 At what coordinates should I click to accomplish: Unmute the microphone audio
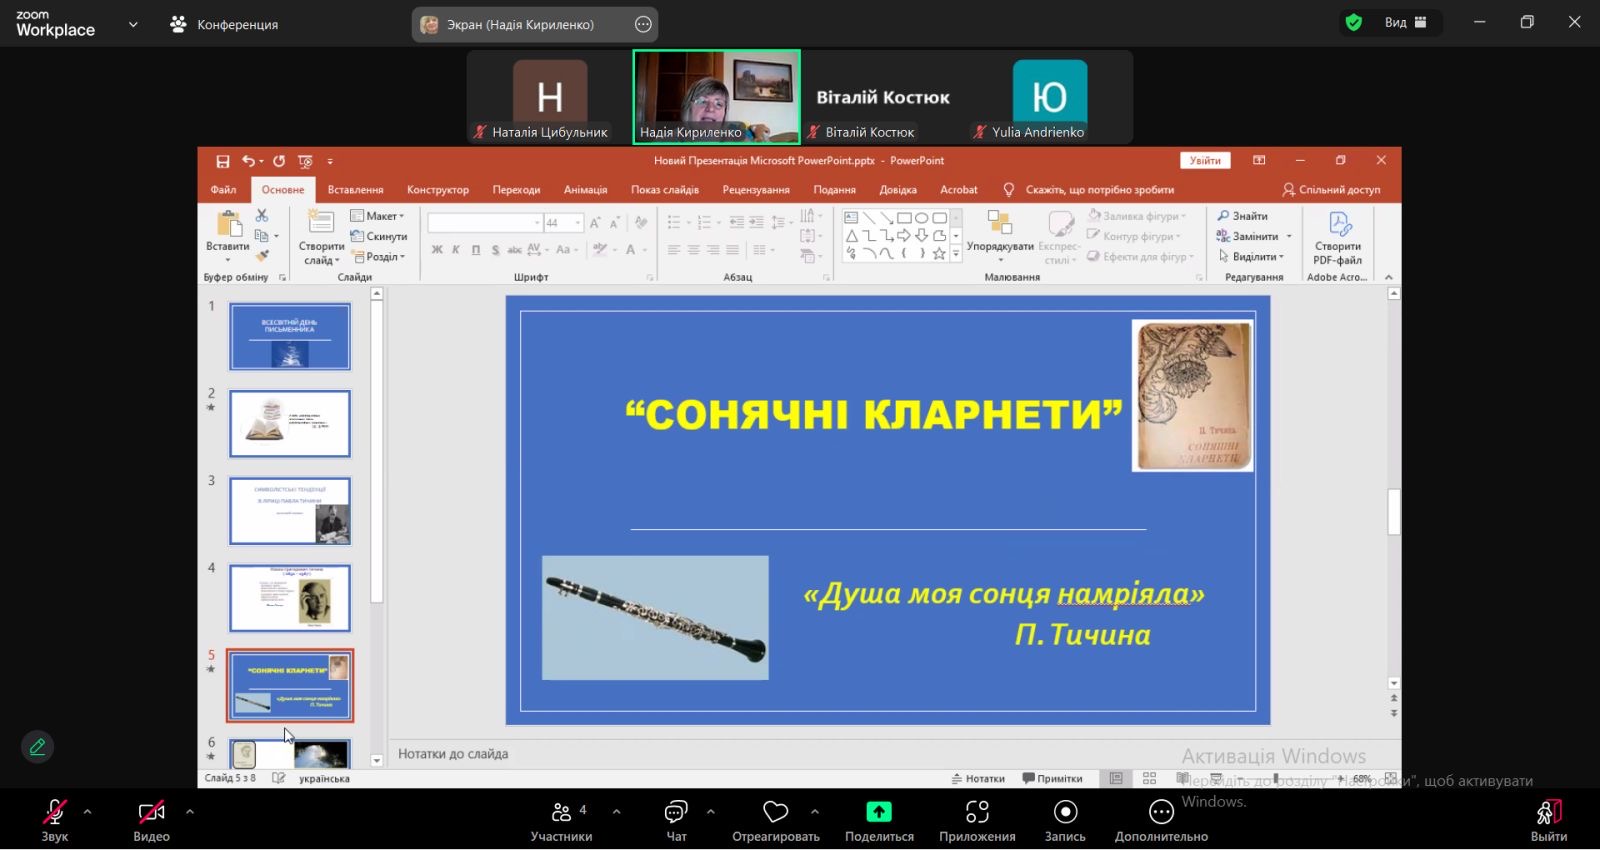[x=54, y=813]
